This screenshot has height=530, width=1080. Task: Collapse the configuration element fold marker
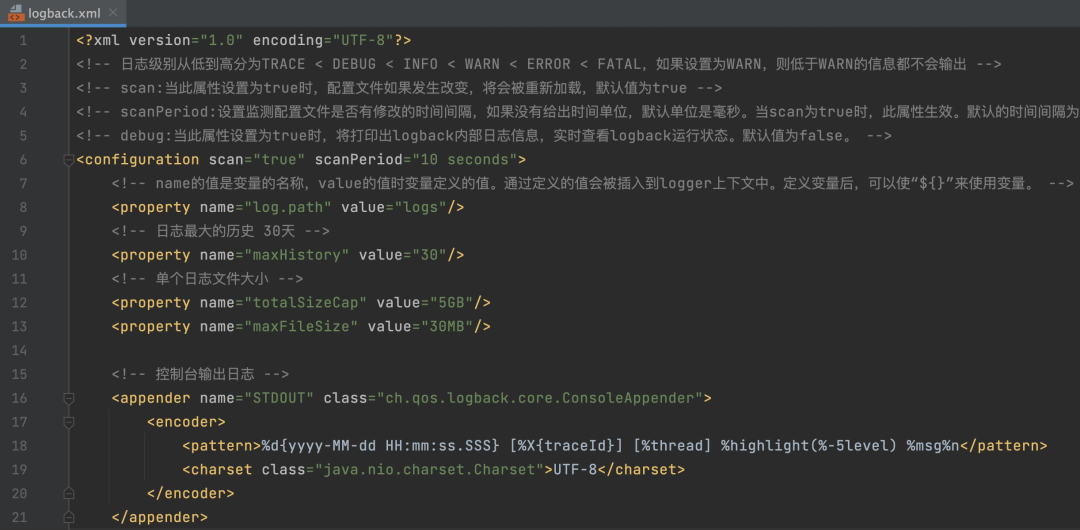[x=68, y=160]
